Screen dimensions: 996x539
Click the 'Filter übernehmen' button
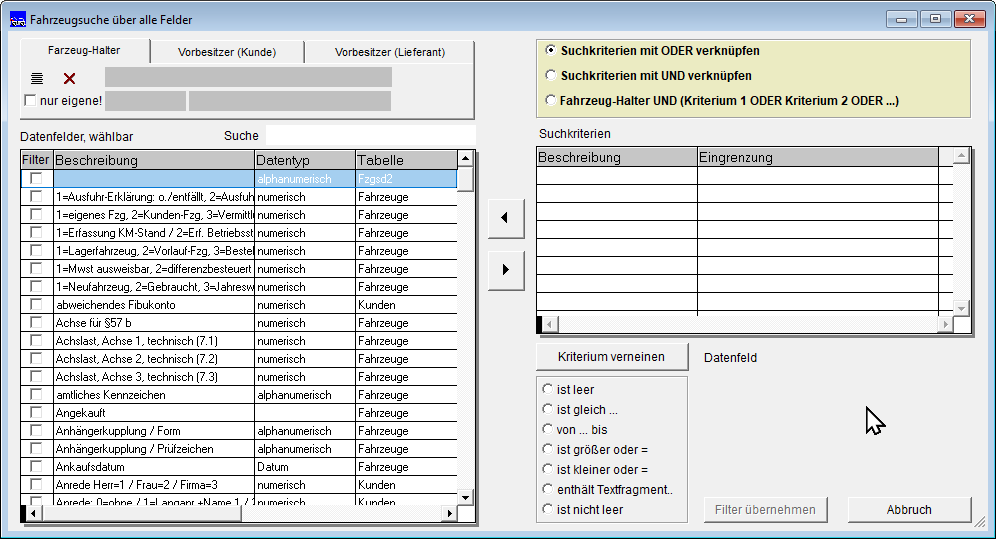765,509
